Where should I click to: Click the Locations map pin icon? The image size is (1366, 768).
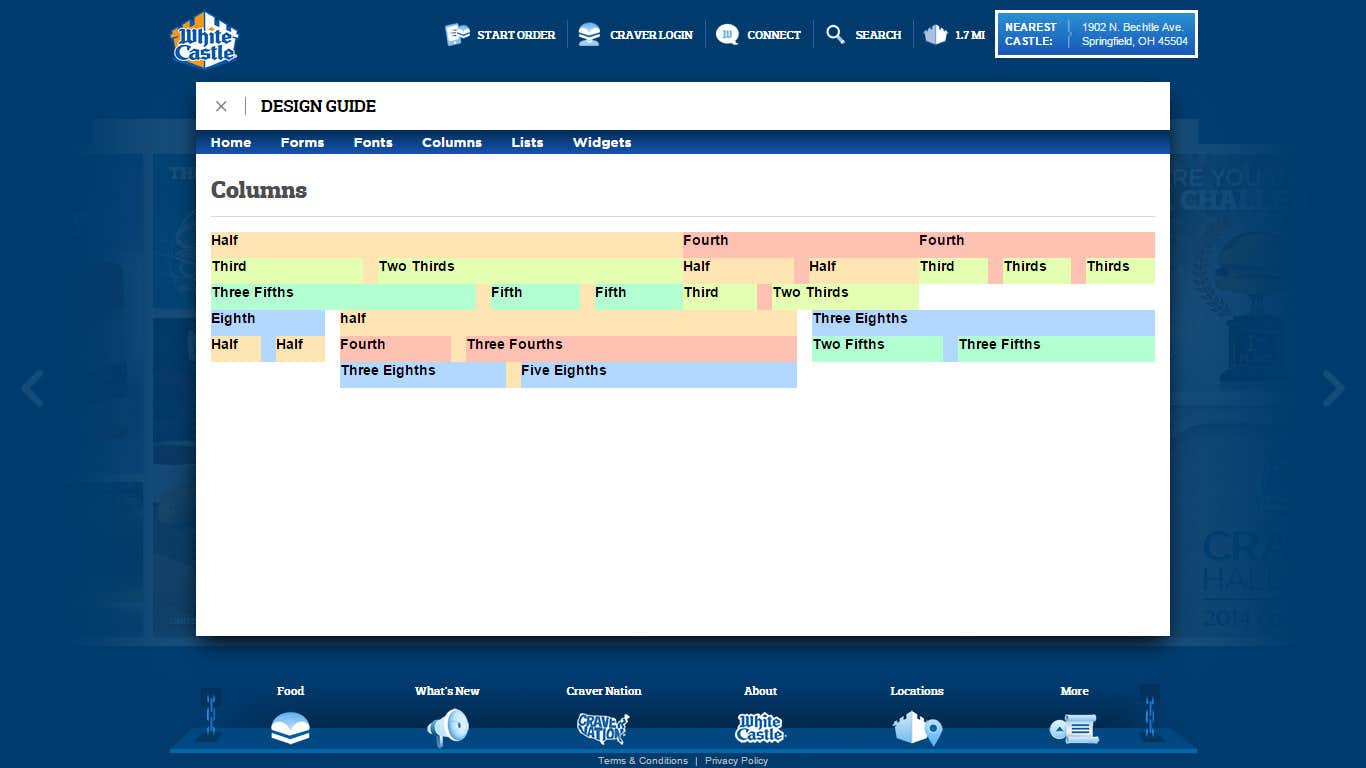coord(917,728)
